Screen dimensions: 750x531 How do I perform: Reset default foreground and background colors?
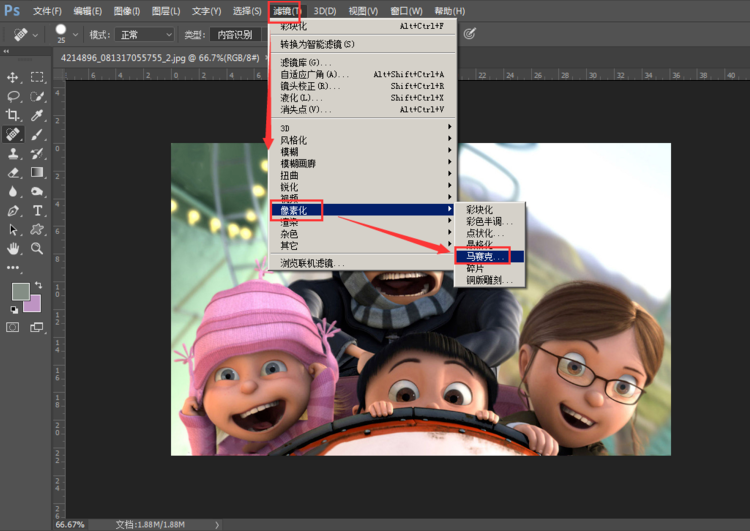point(14,310)
